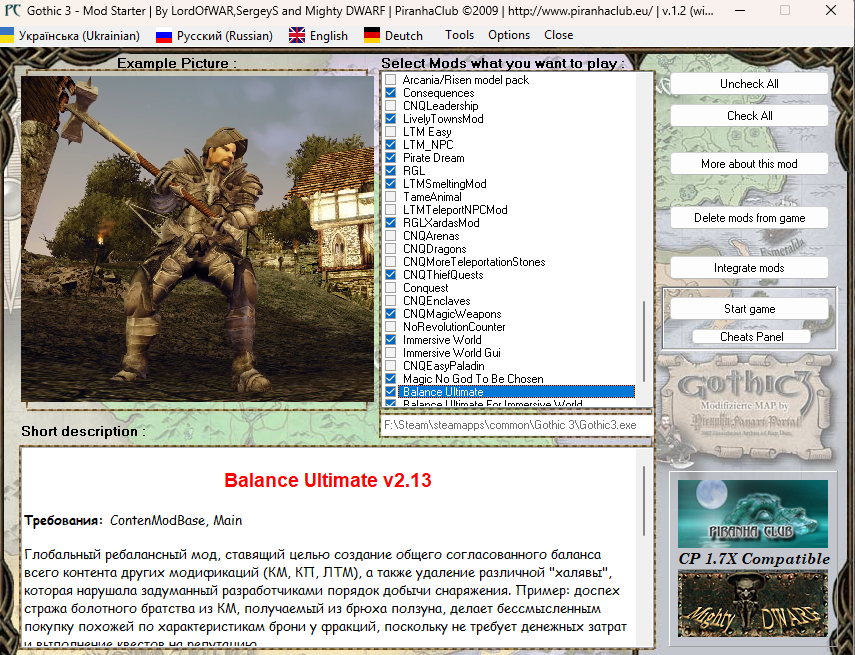855x655 pixels.
Task: Open the Options menu
Action: [509, 35]
